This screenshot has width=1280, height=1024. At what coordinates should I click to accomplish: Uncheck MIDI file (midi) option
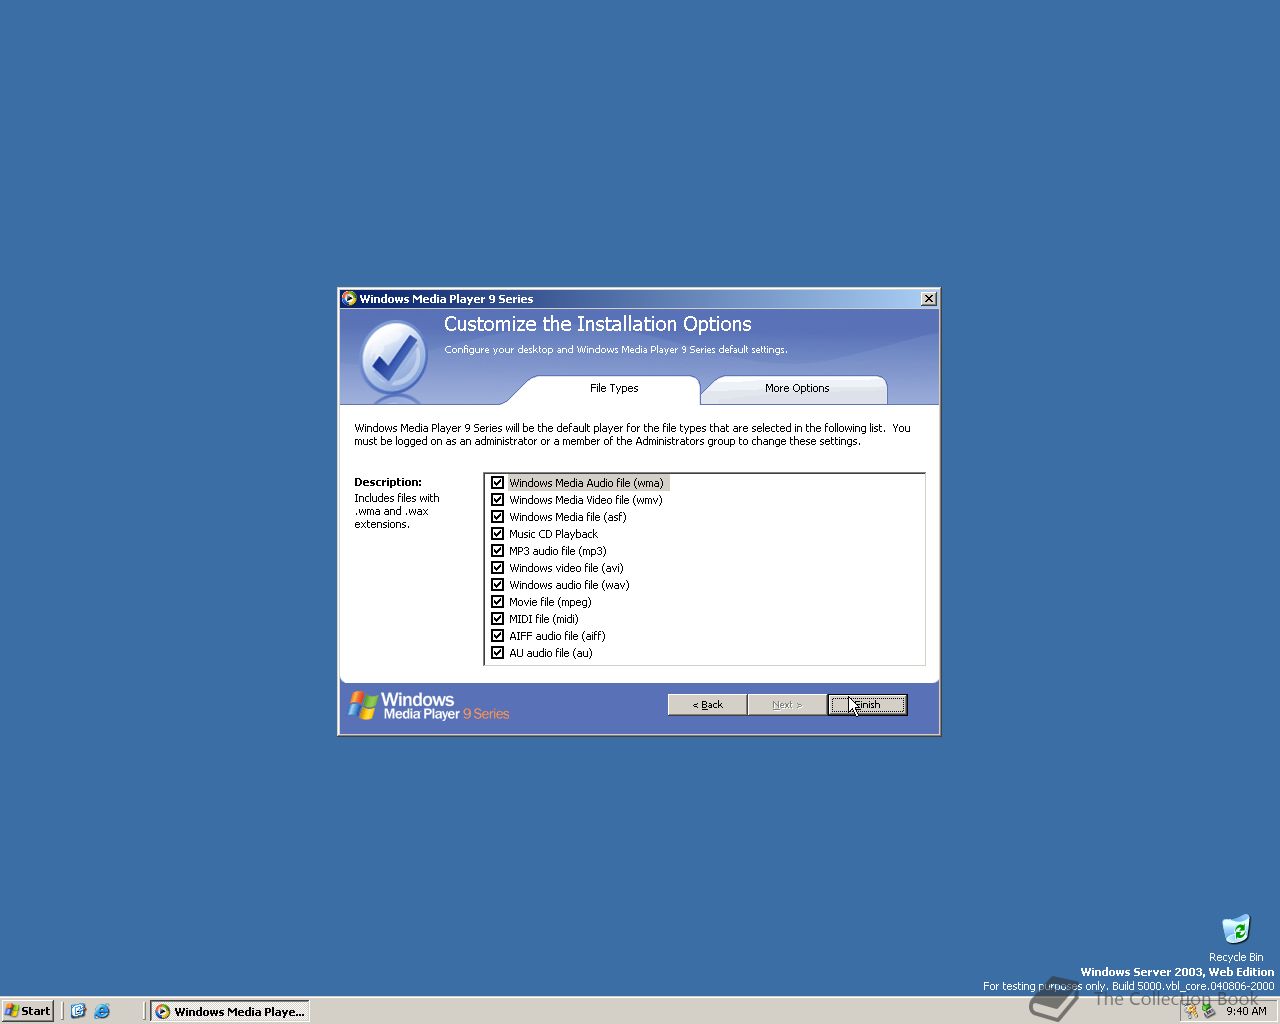point(497,619)
